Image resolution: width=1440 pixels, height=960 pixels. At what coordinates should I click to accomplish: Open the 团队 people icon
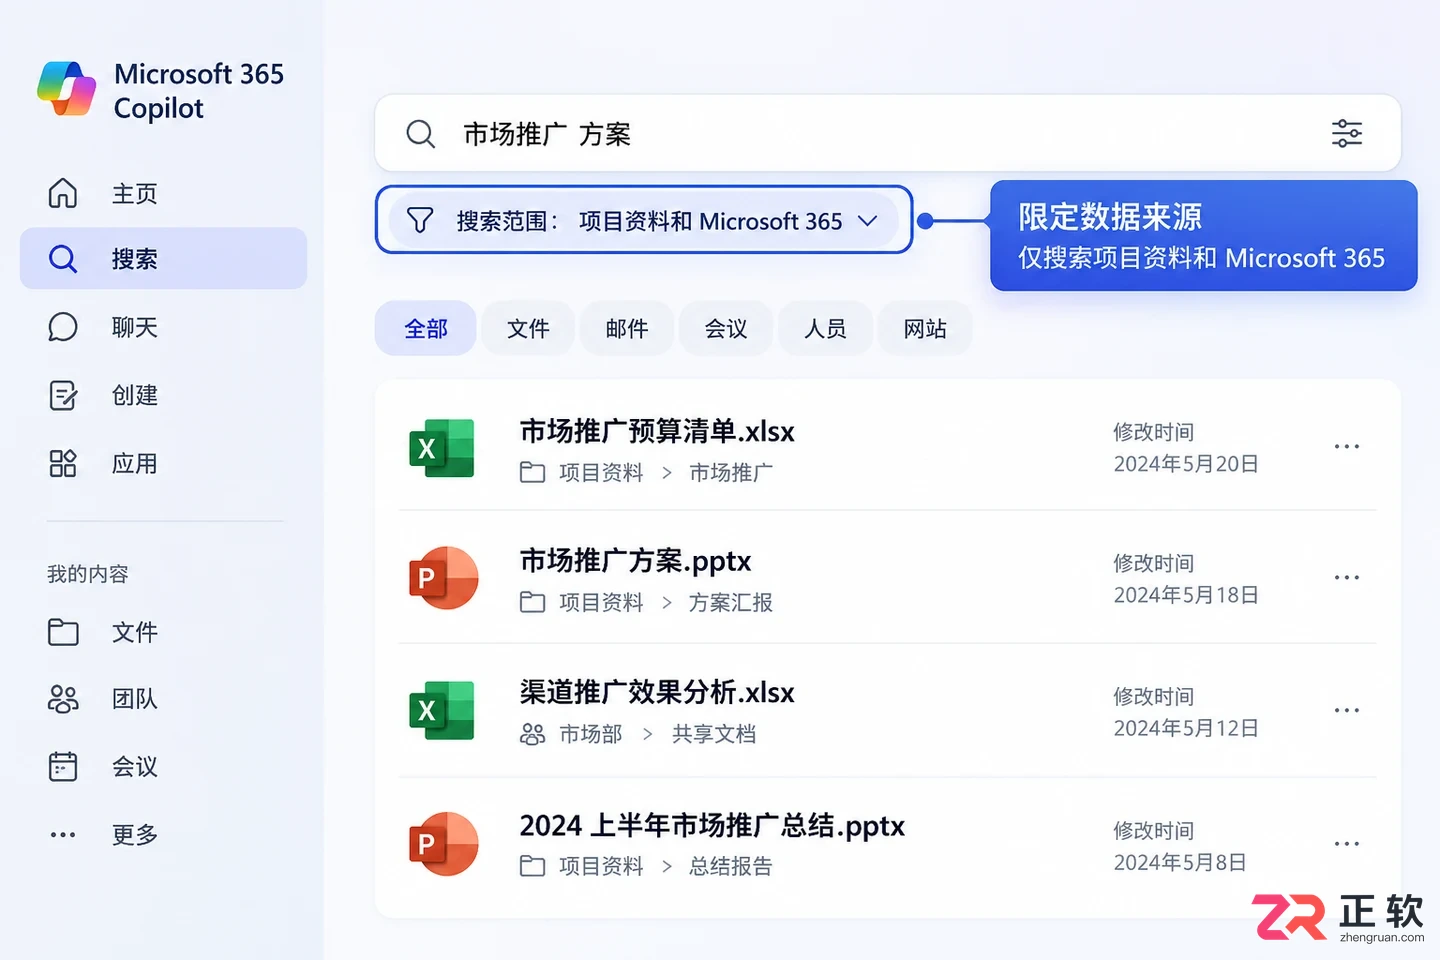click(63, 699)
